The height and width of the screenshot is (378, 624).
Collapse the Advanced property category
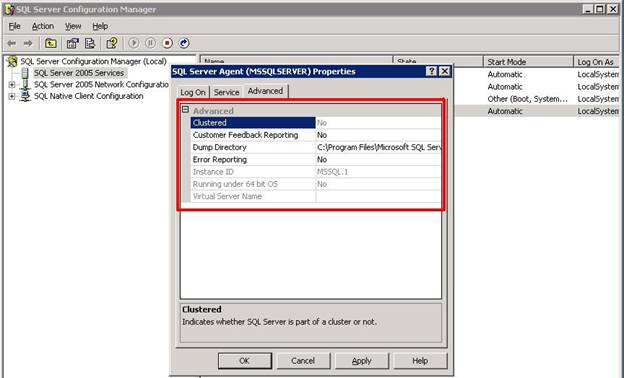click(185, 110)
